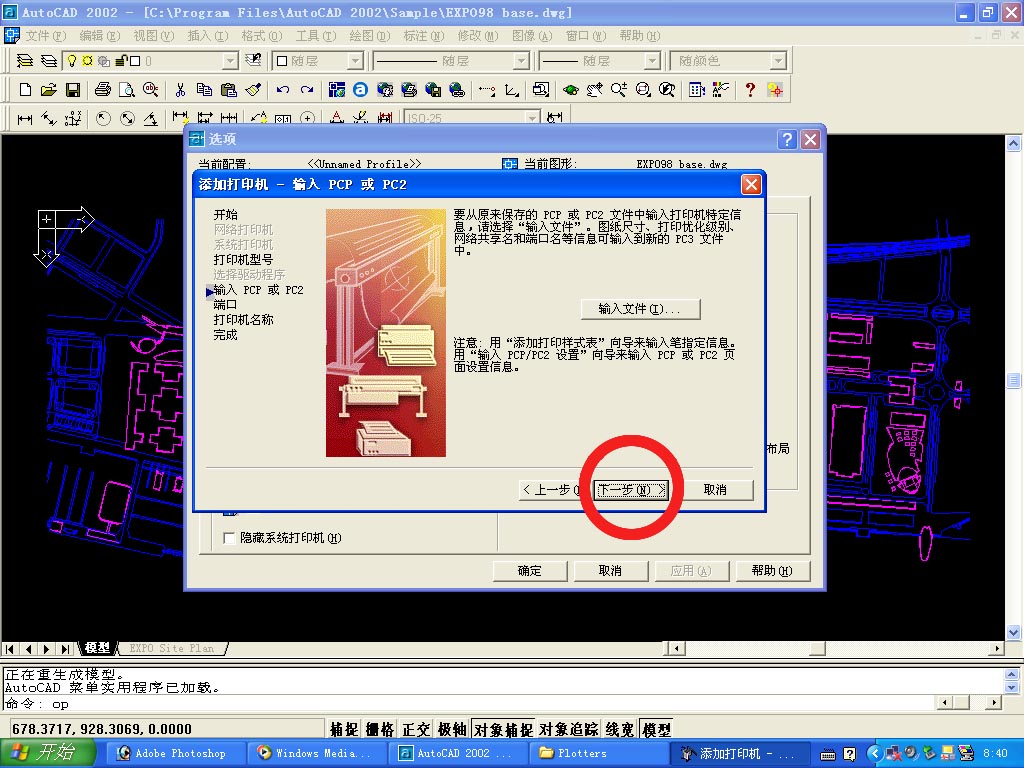This screenshot has height=768, width=1024.
Task: Toggle the 模型 model/paper status button
Action: click(x=656, y=729)
